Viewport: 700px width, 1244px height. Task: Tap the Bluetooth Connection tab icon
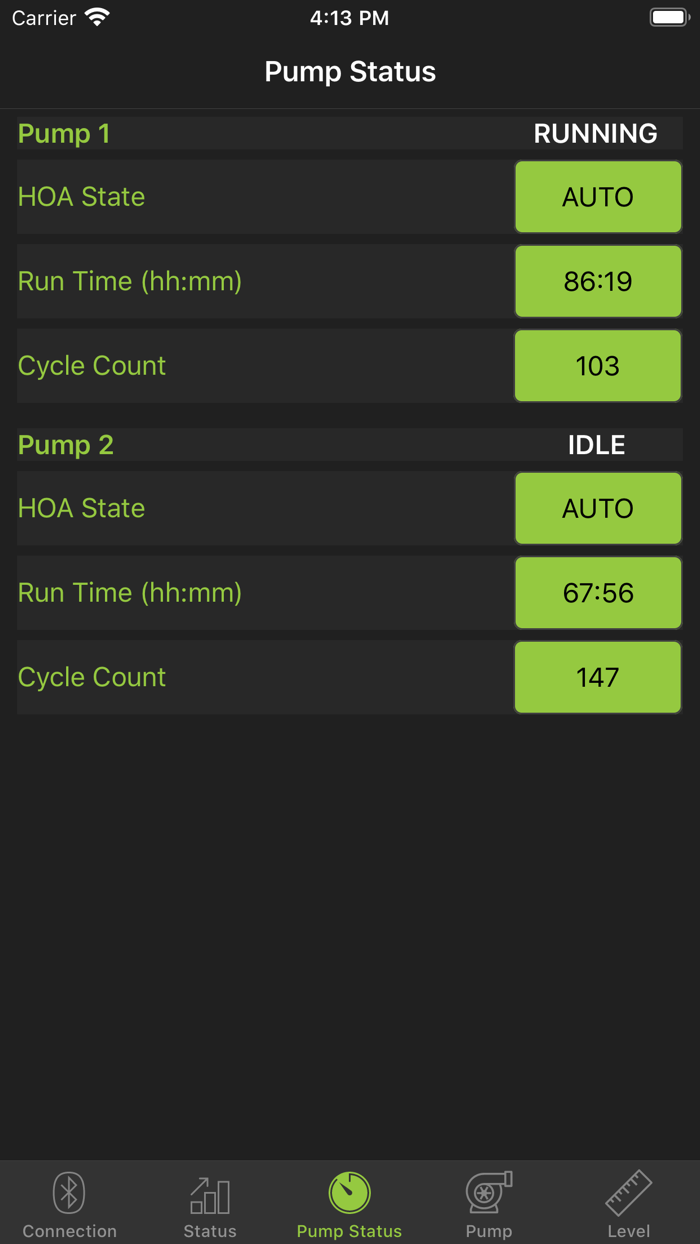69,1192
